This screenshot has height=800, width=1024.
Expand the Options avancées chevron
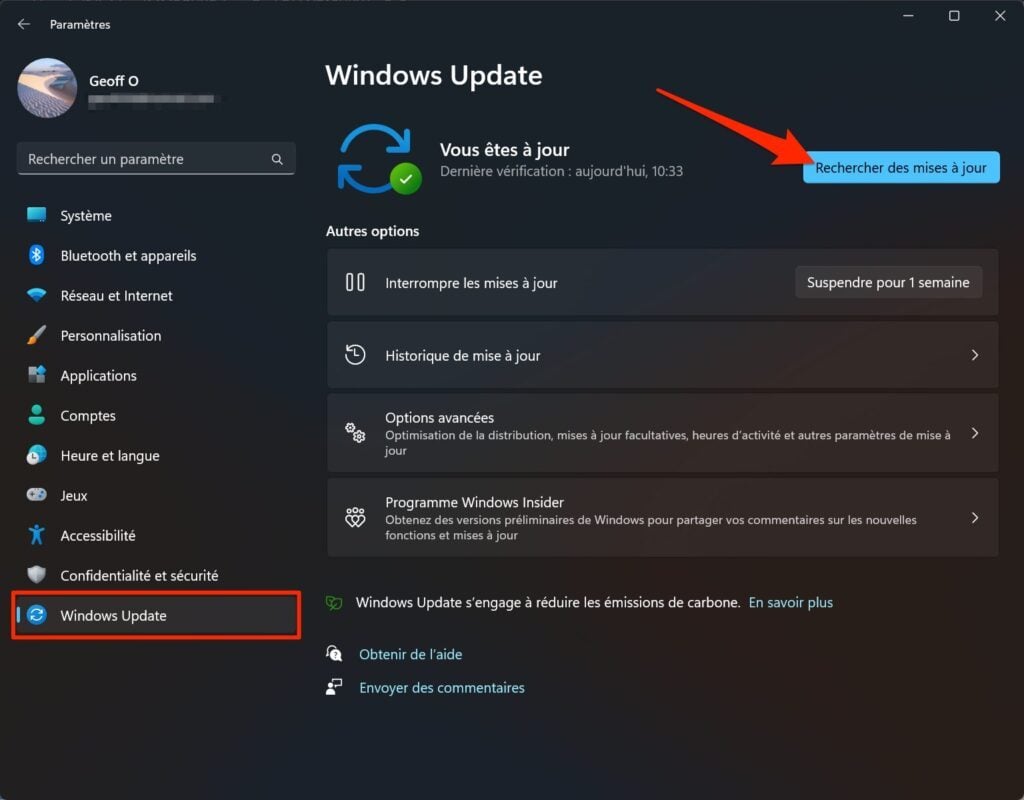[x=974, y=433]
